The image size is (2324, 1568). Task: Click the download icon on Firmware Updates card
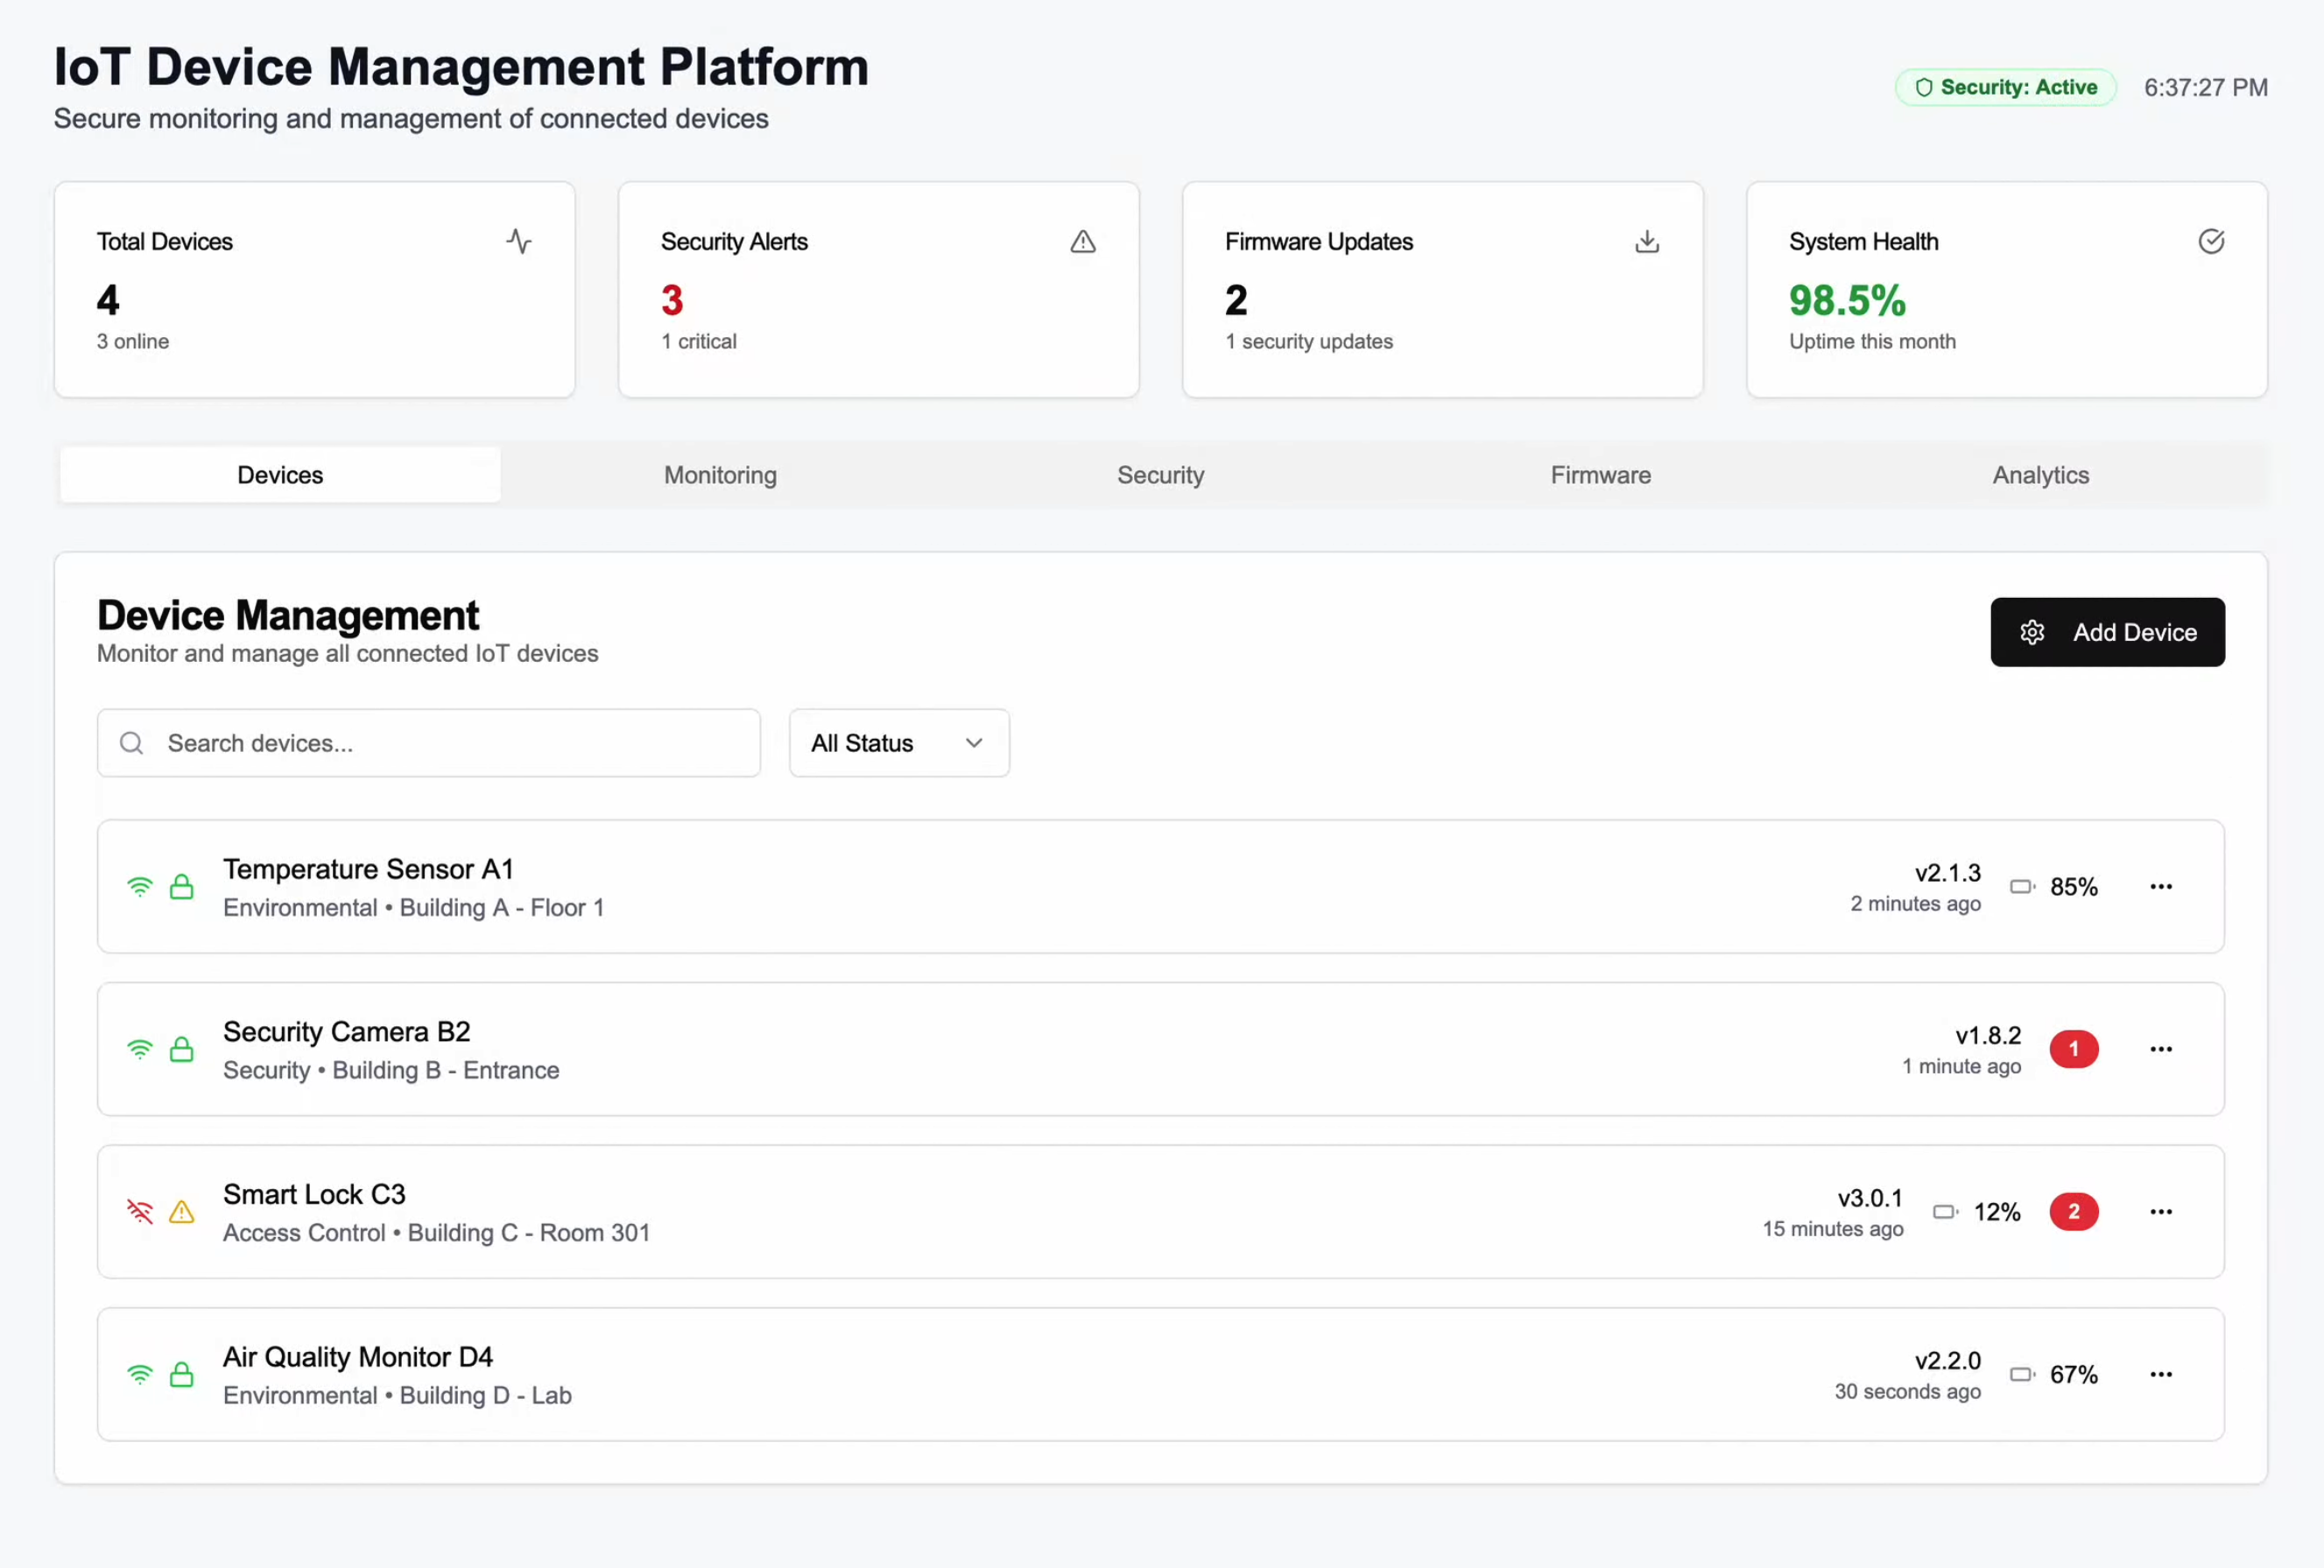(x=1646, y=241)
